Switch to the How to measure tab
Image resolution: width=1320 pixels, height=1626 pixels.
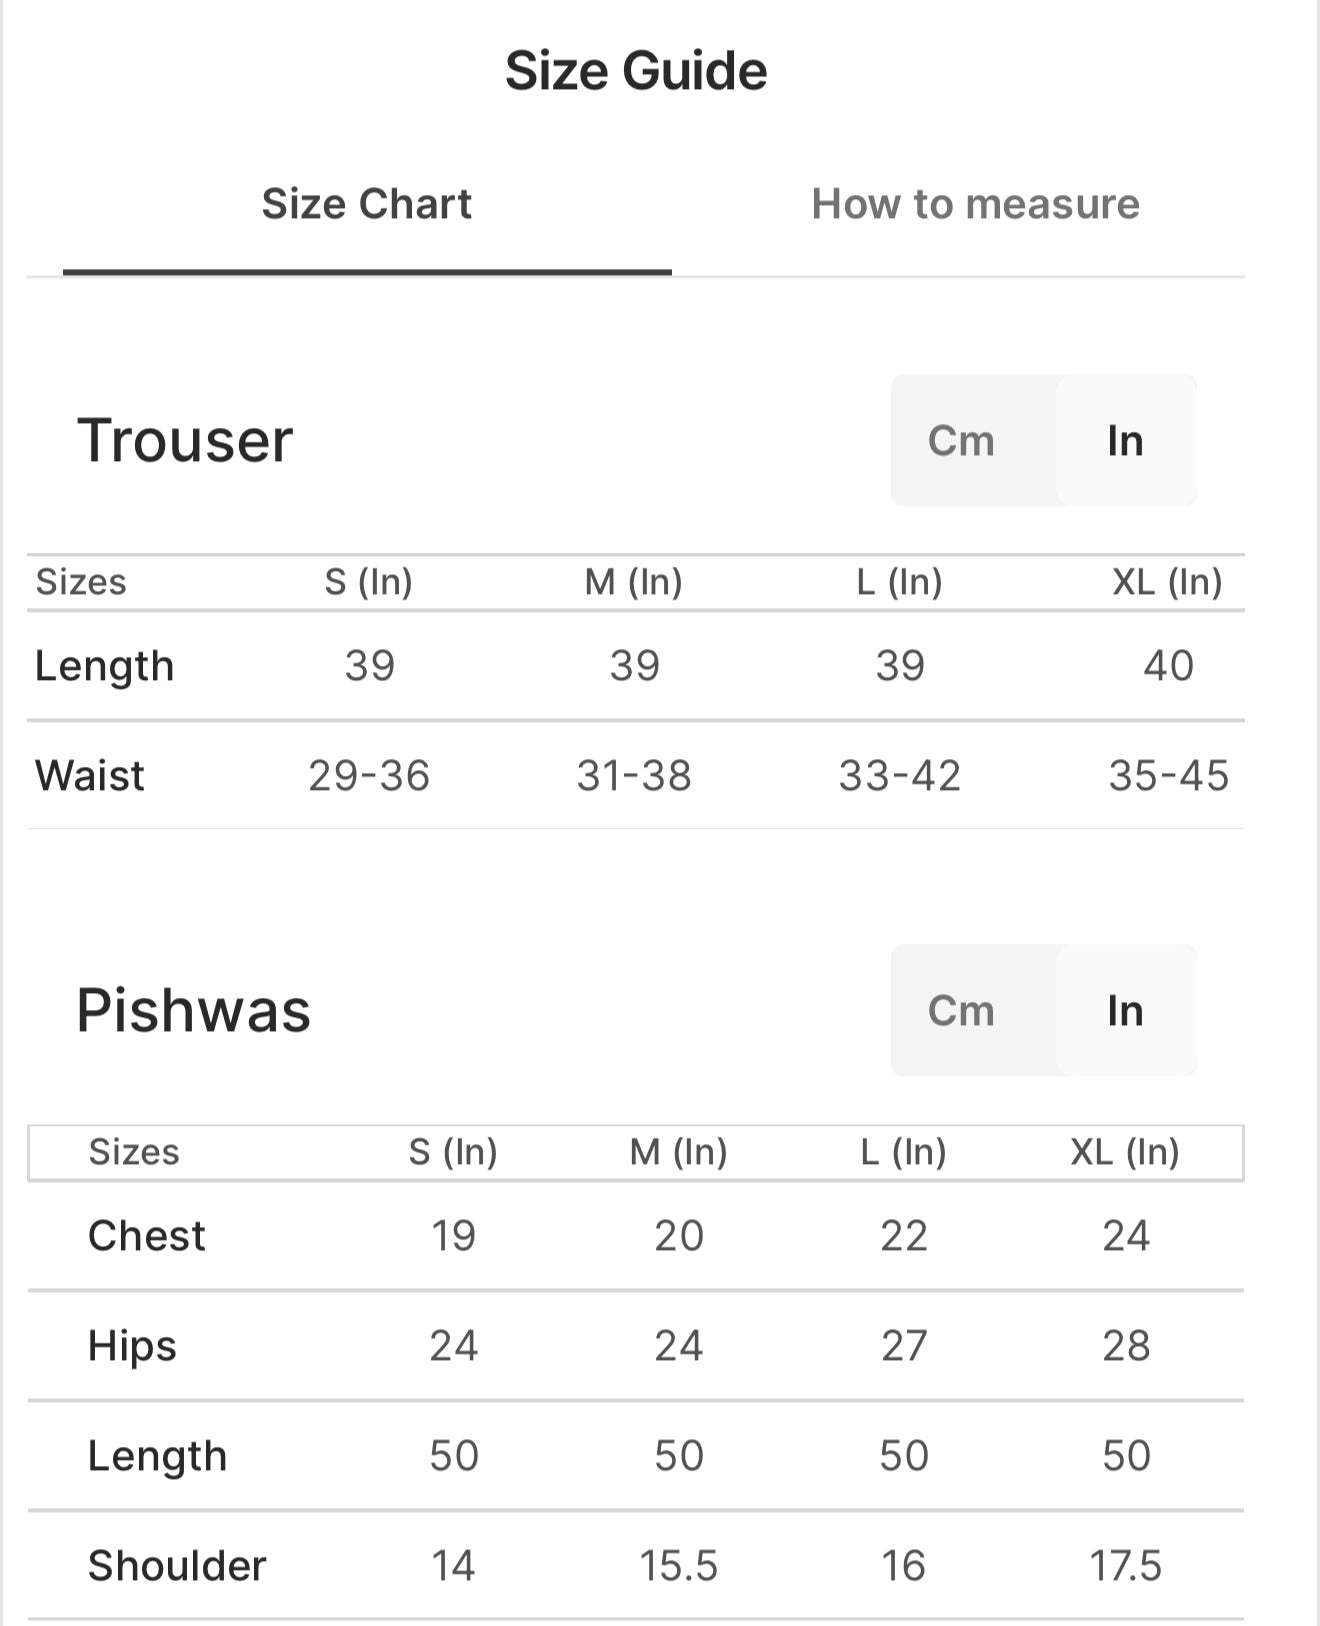point(975,204)
